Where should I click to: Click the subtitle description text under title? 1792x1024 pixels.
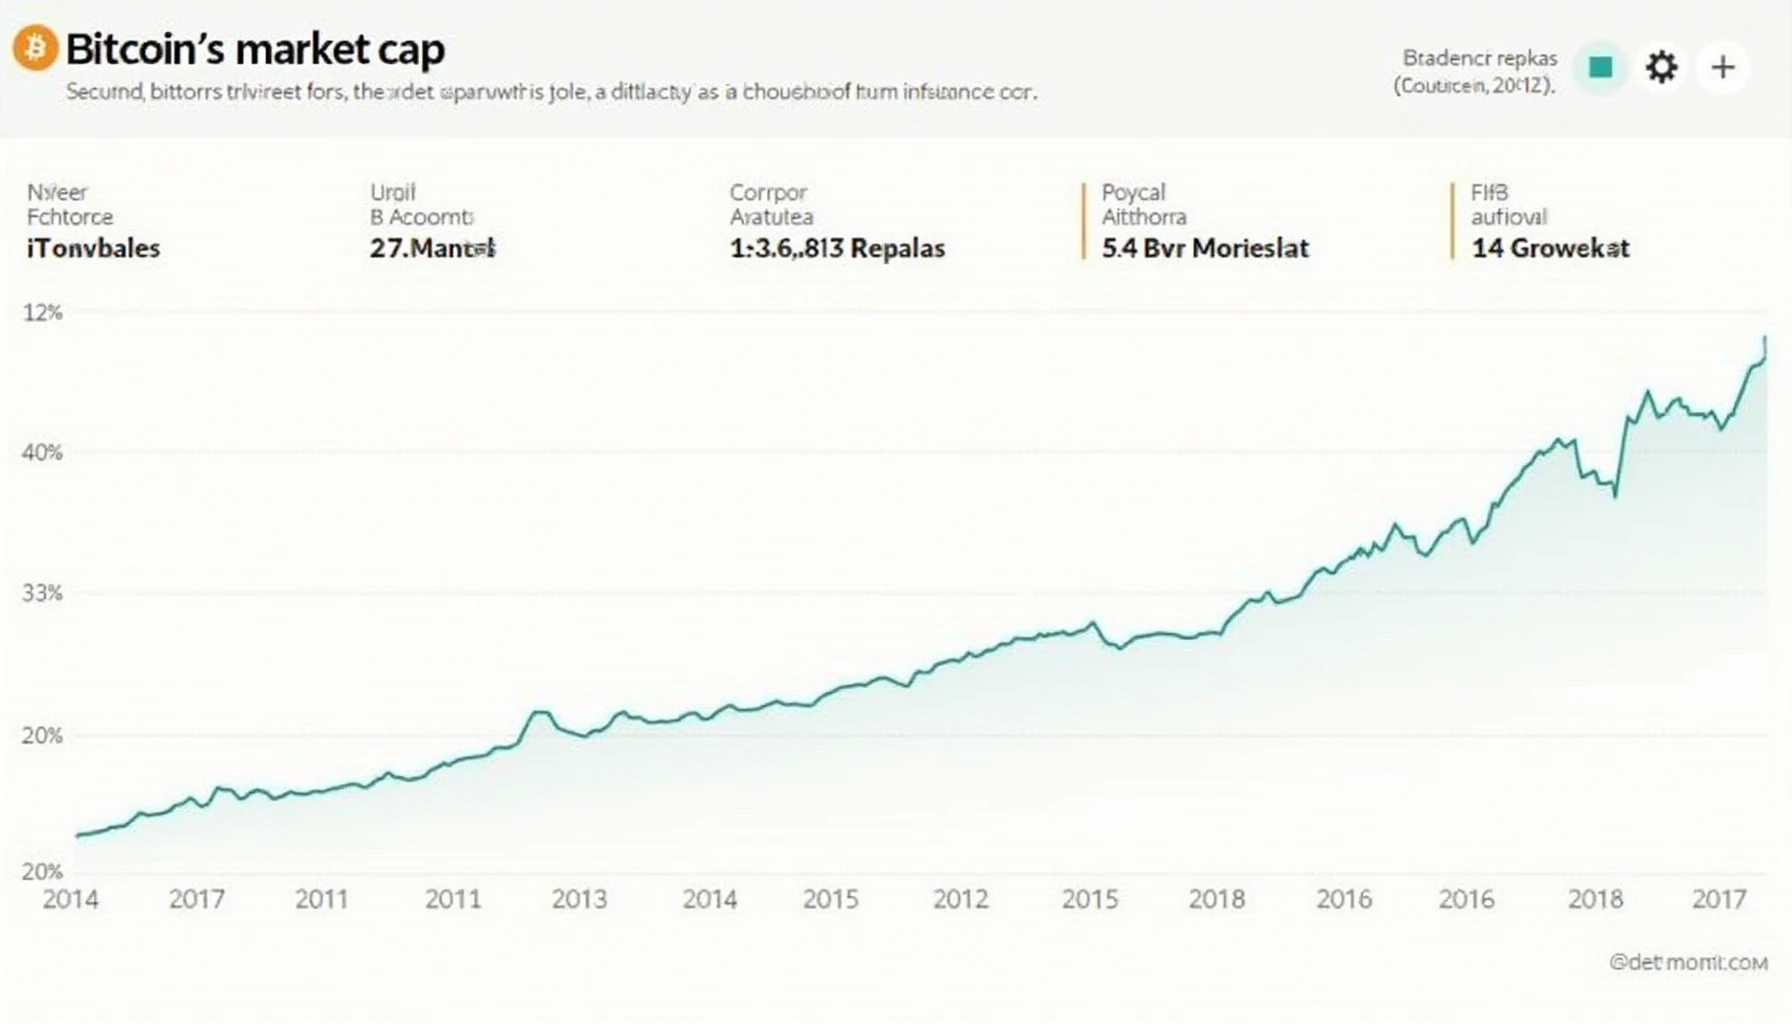coord(551,92)
